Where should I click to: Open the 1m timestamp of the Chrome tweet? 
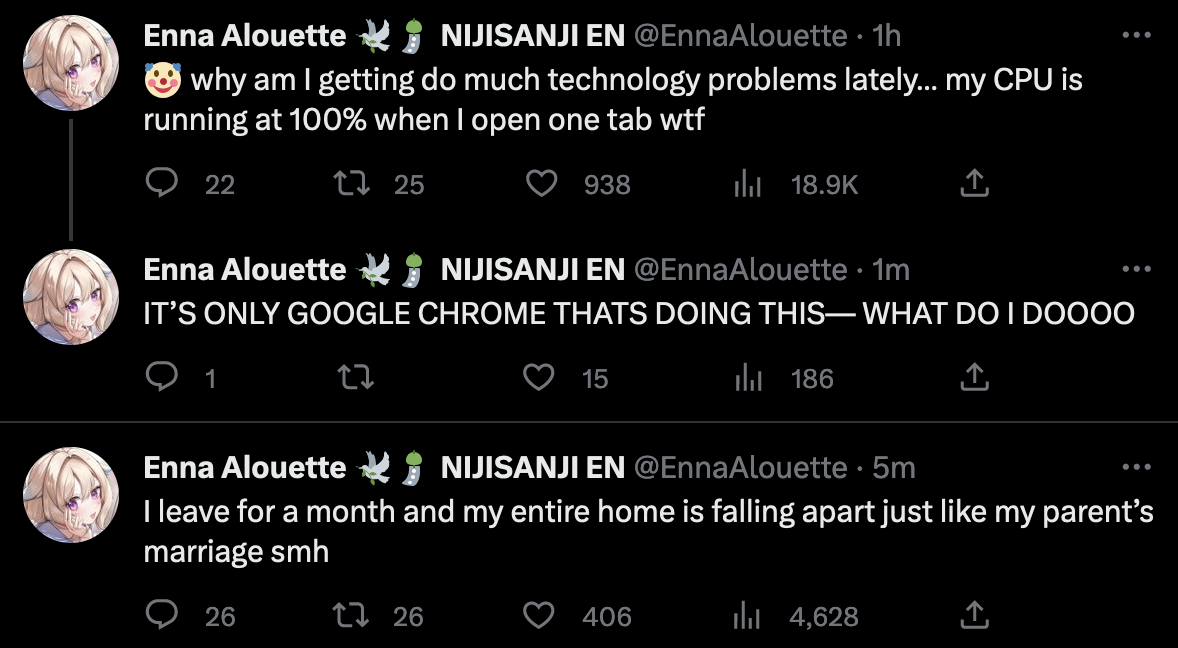click(890, 270)
